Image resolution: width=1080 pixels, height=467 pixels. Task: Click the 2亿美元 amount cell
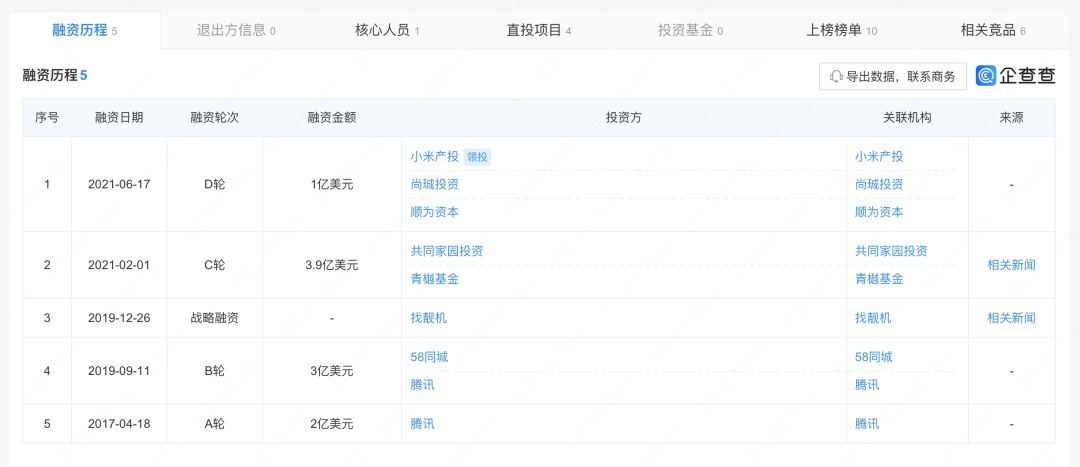pyautogui.click(x=332, y=424)
